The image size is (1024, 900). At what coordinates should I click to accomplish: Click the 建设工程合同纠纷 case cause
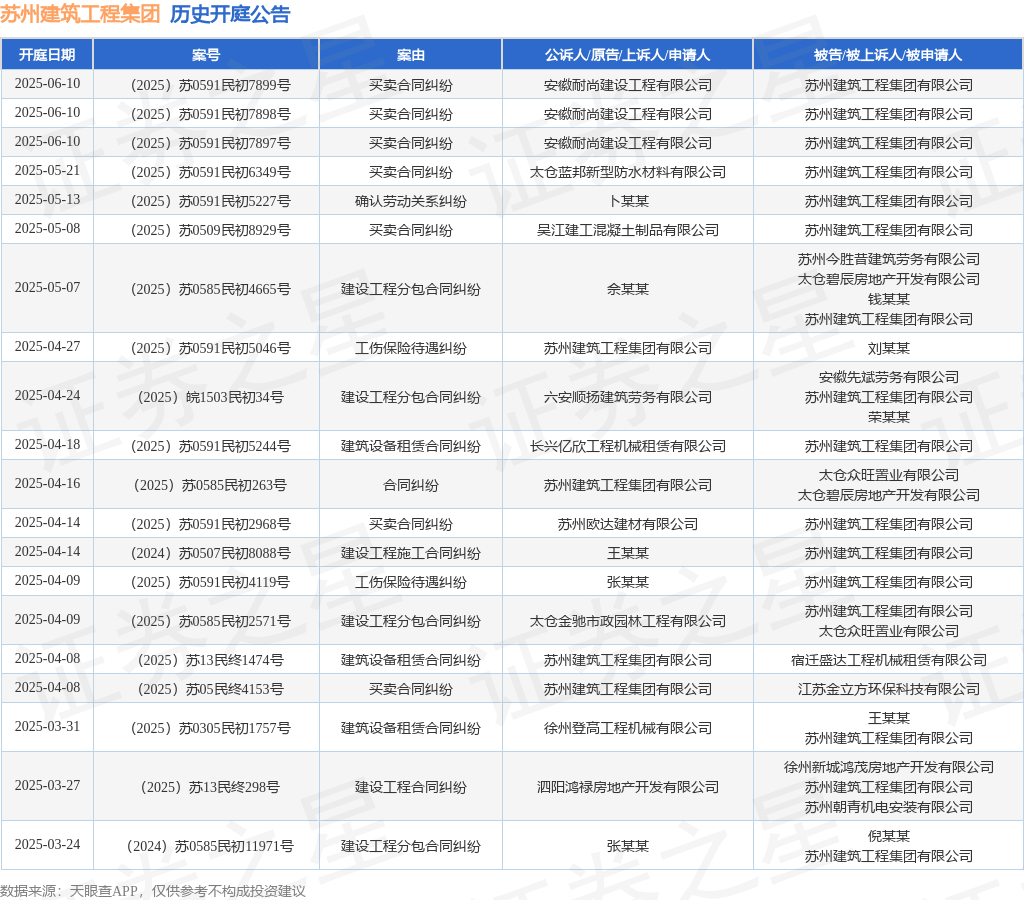(411, 787)
